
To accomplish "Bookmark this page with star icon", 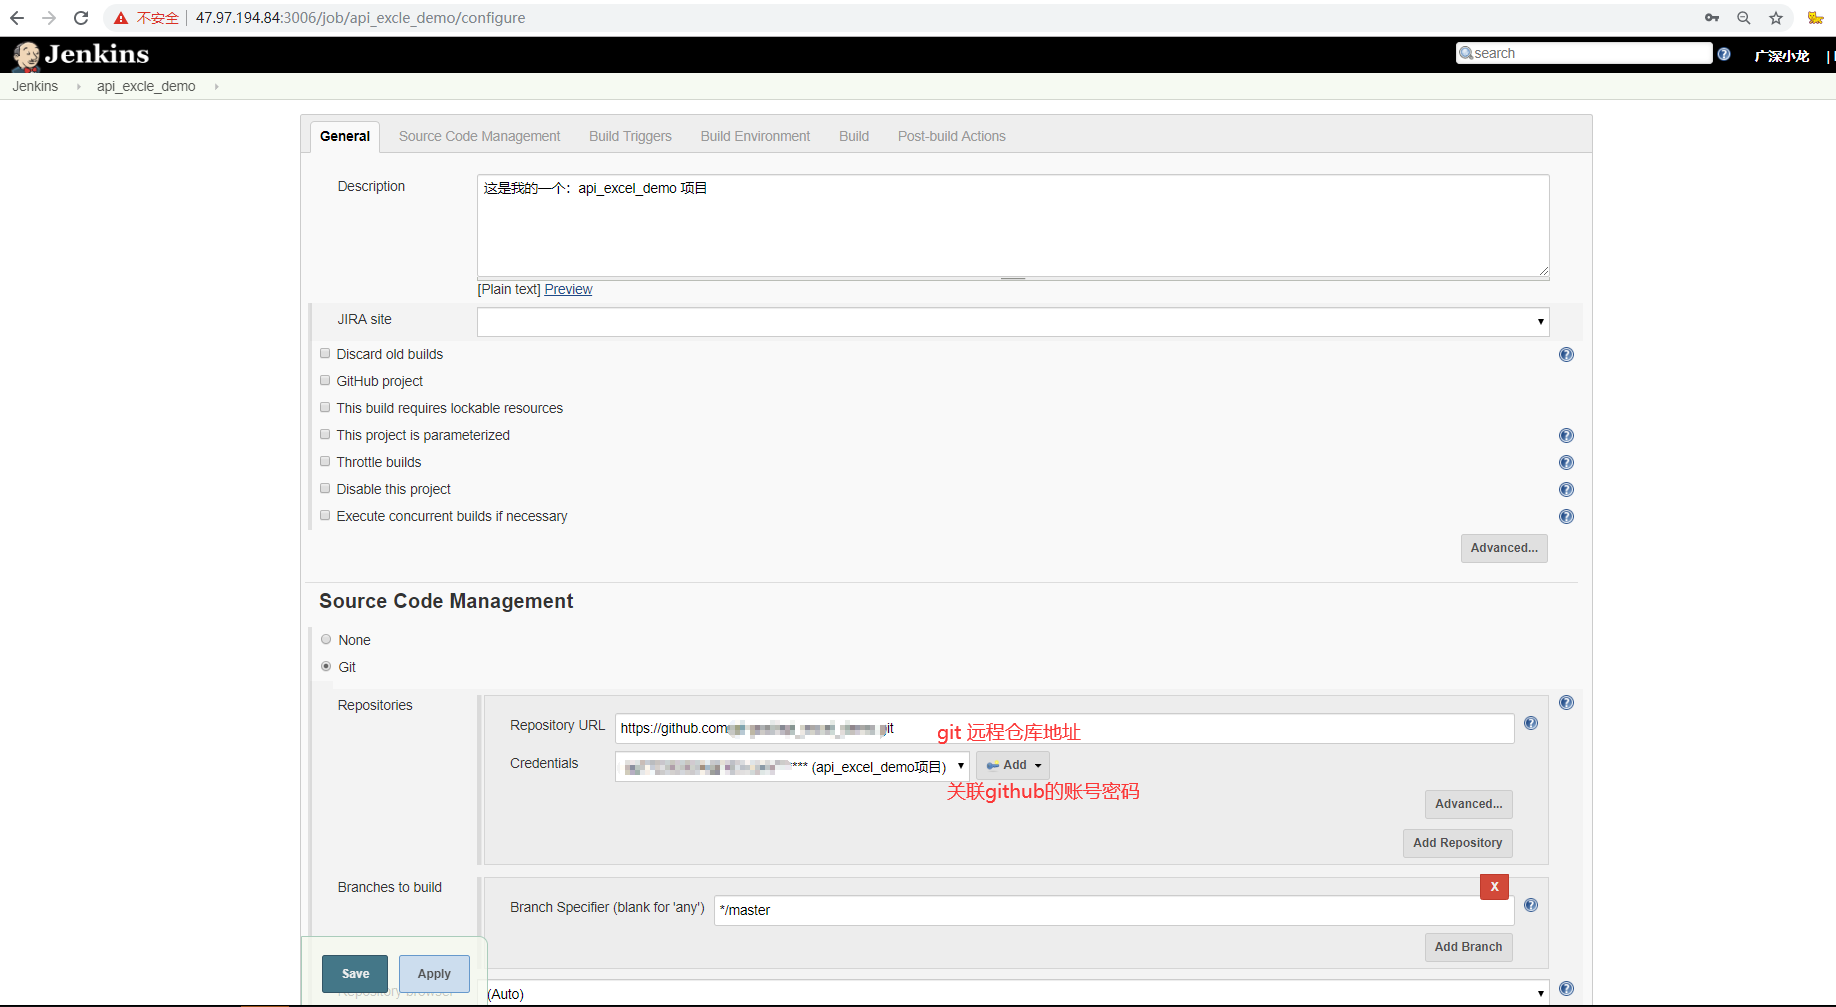I will point(1776,18).
